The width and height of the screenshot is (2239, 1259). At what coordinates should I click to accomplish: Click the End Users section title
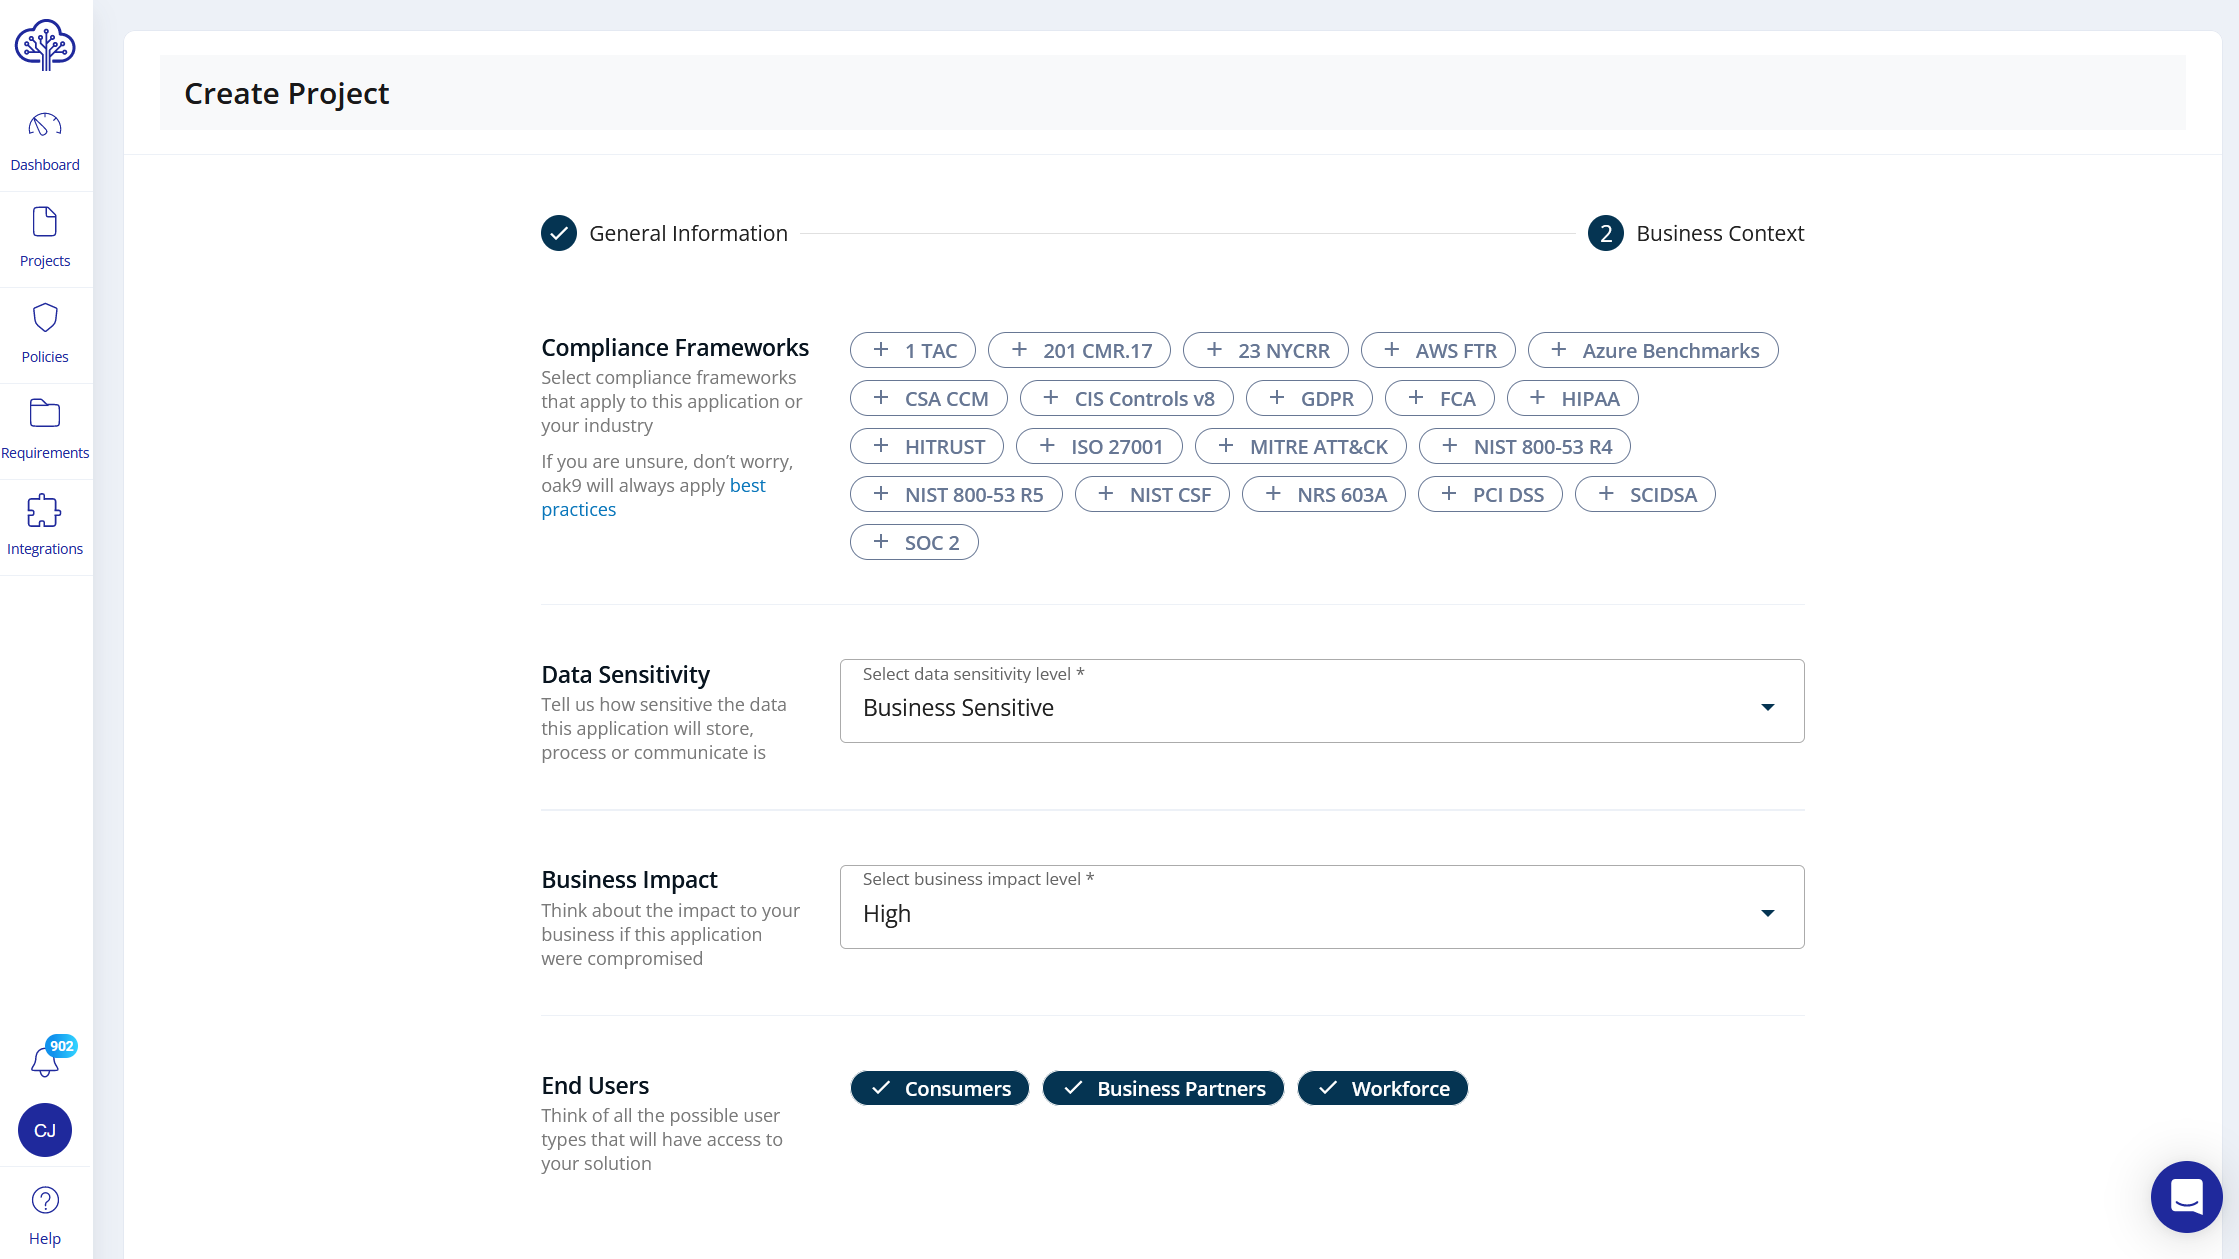[595, 1085]
